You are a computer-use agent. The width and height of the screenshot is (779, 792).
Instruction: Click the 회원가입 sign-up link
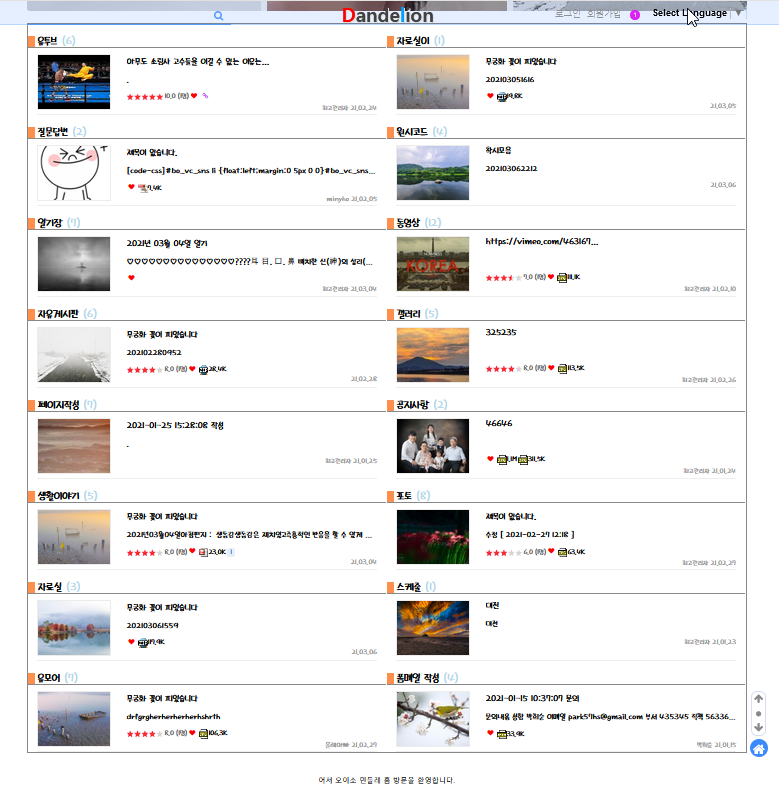click(604, 13)
